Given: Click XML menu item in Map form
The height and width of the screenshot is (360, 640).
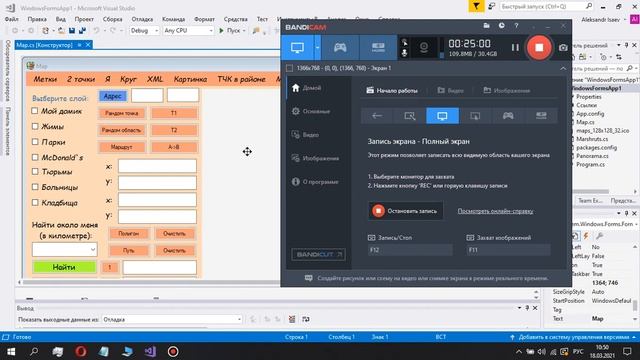Looking at the screenshot, I should tap(155, 79).
